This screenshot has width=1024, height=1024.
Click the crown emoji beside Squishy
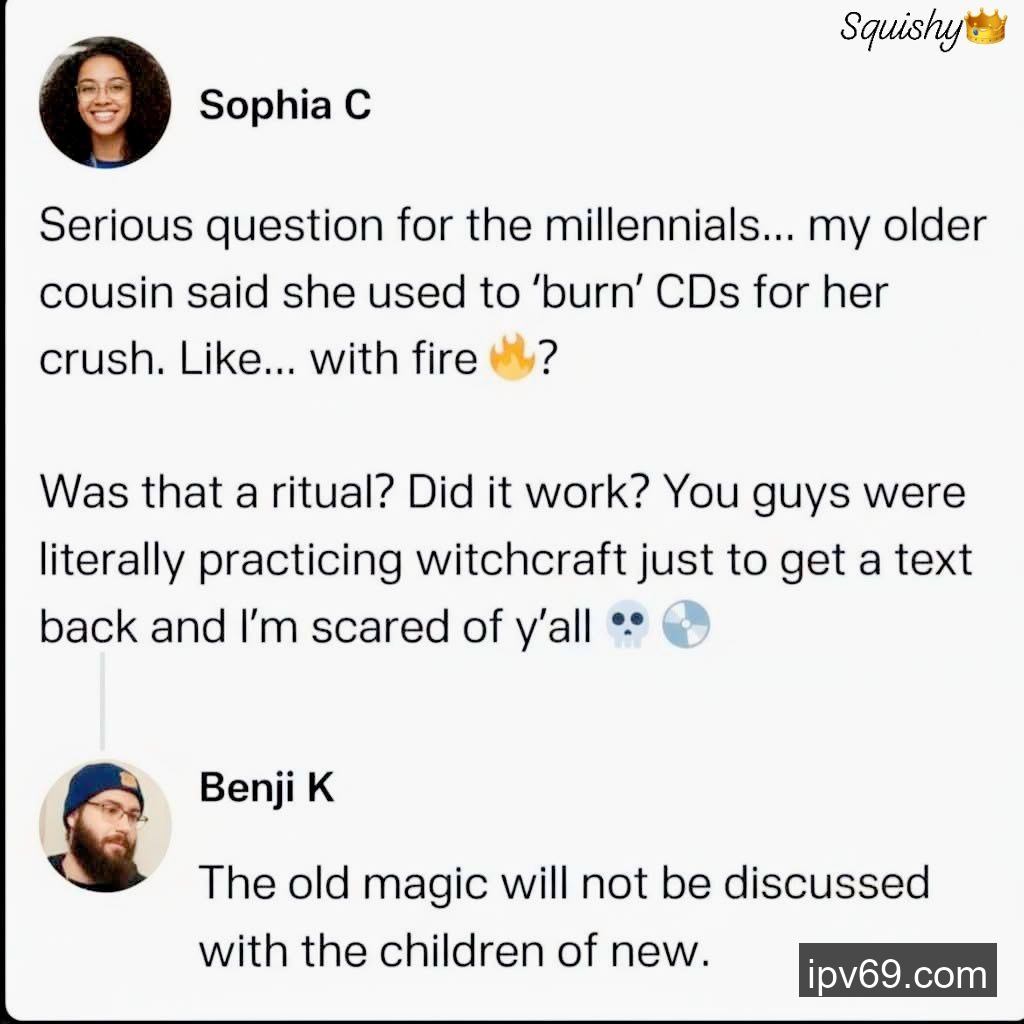[x=985, y=27]
